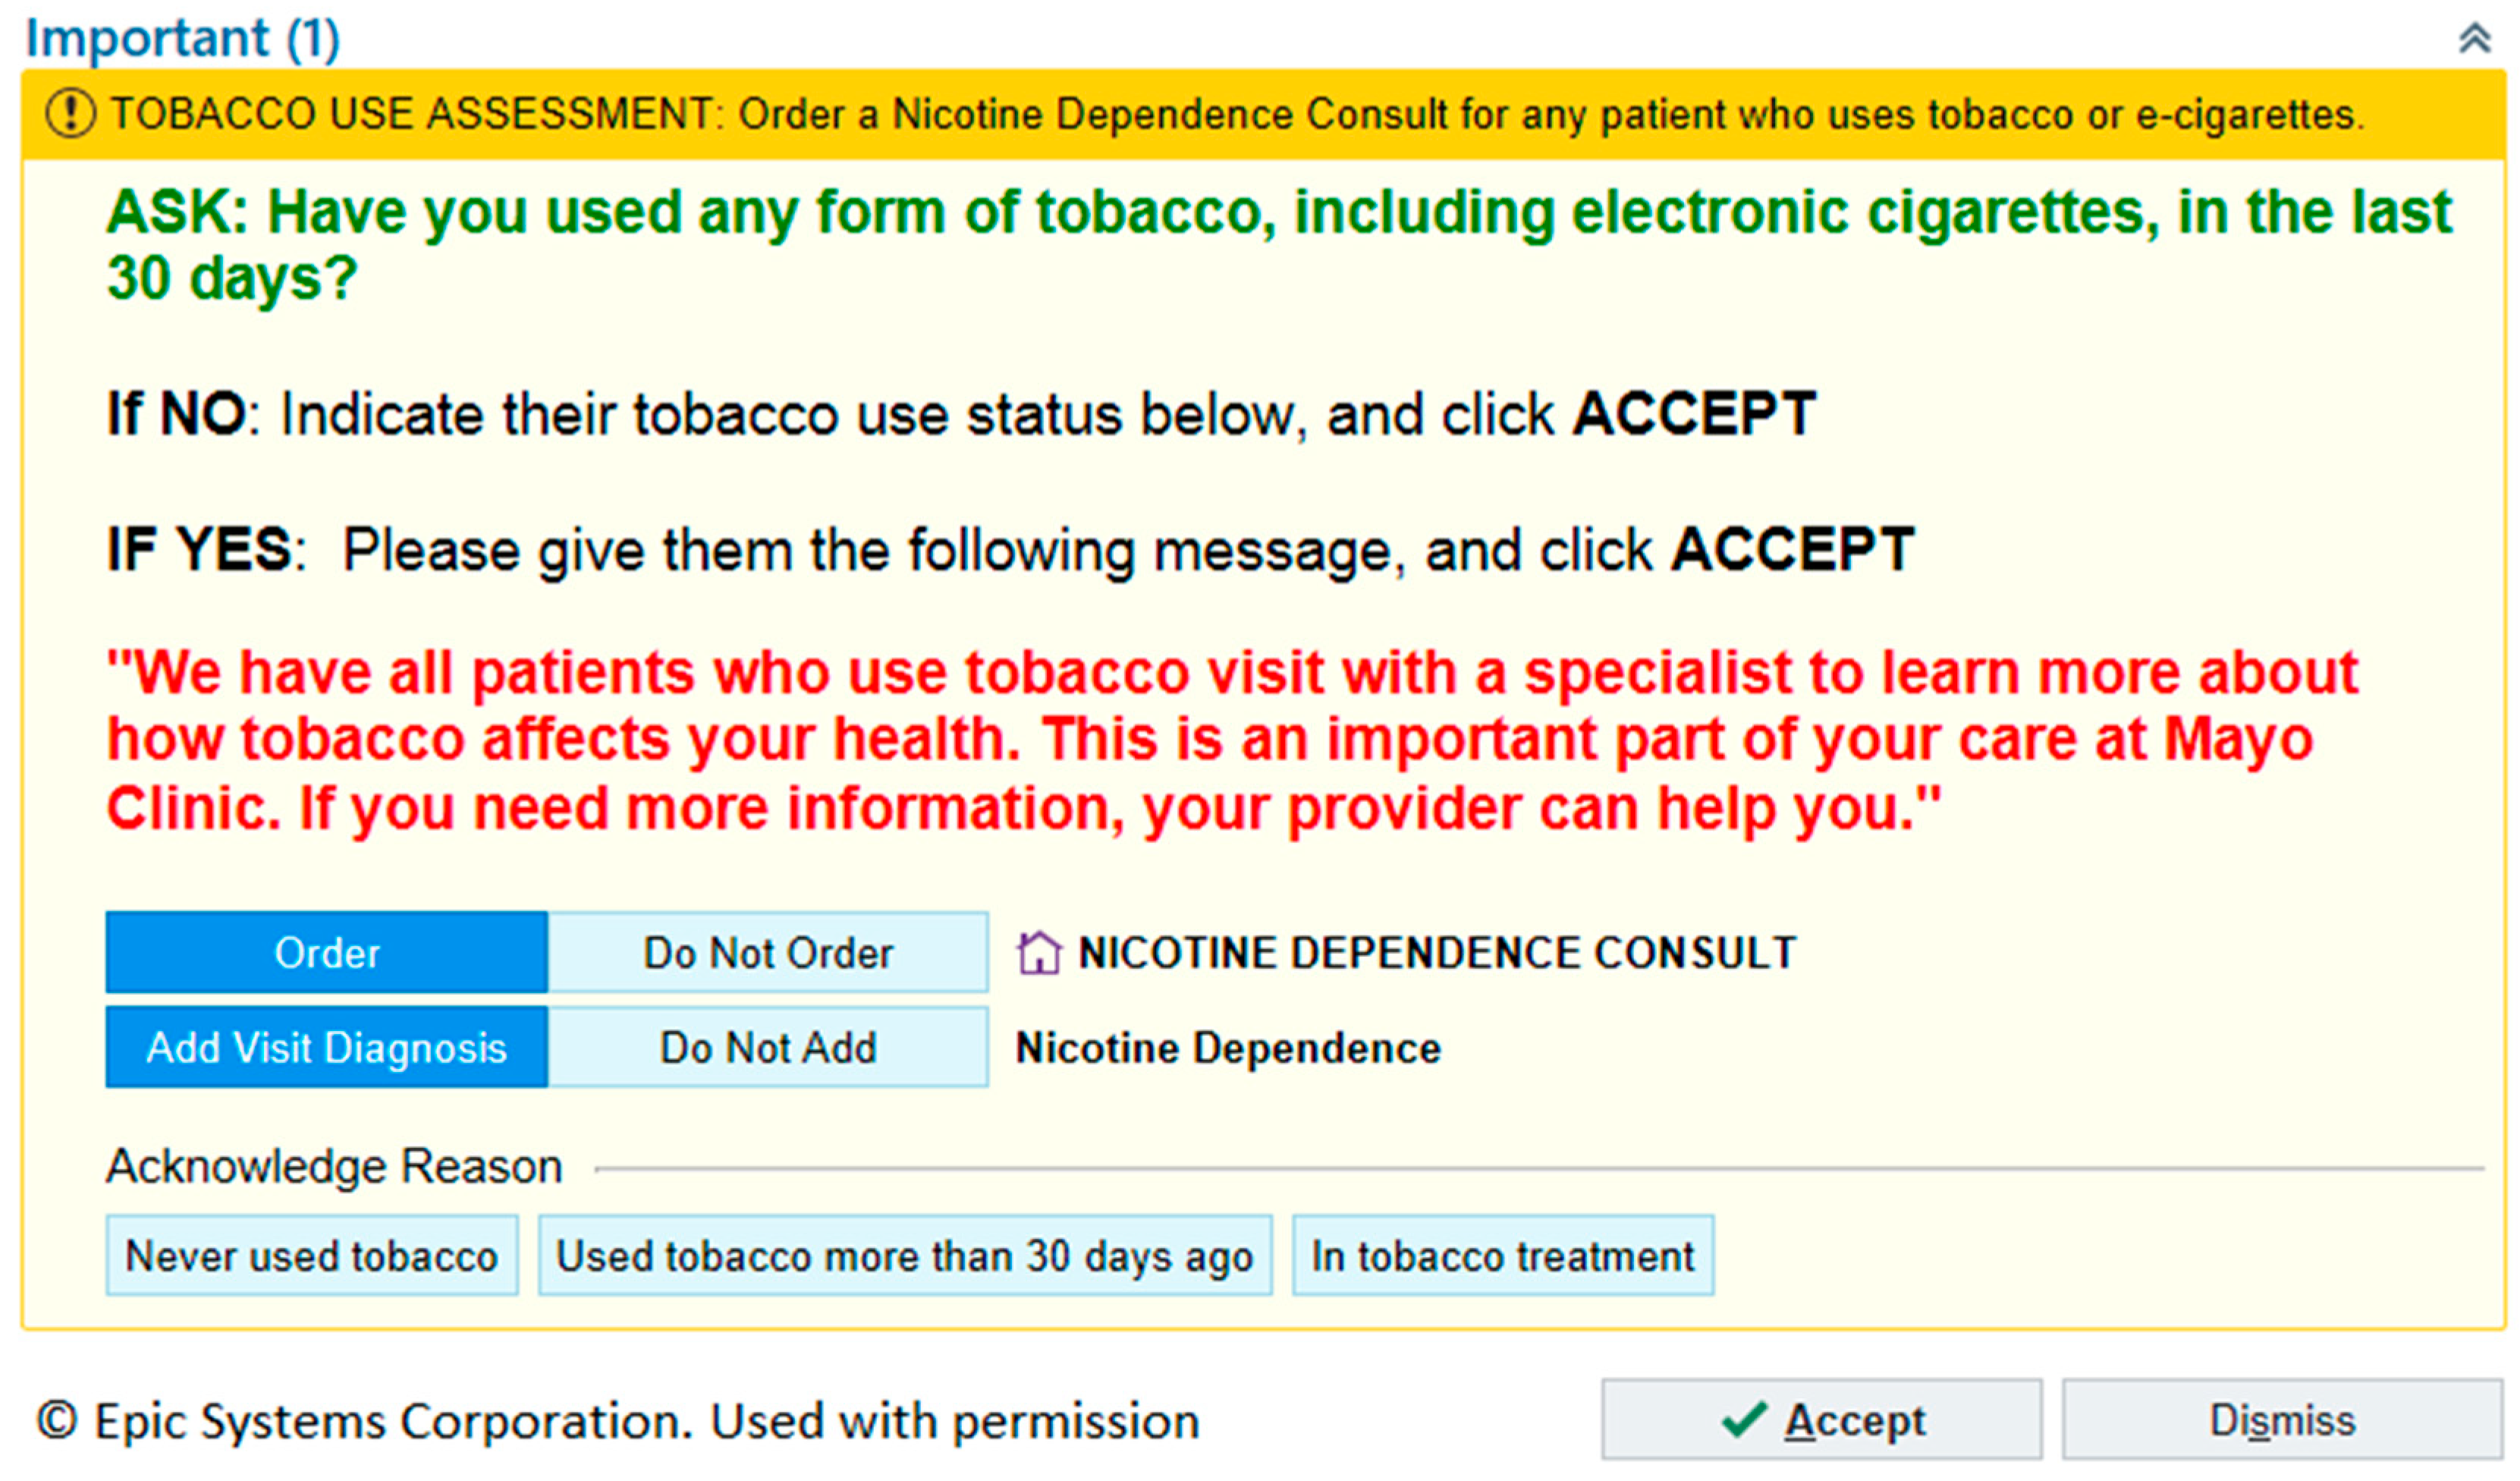Viewport: 2520px width, 1481px height.
Task: Click the green ASK question text
Action: [x=1278, y=244]
